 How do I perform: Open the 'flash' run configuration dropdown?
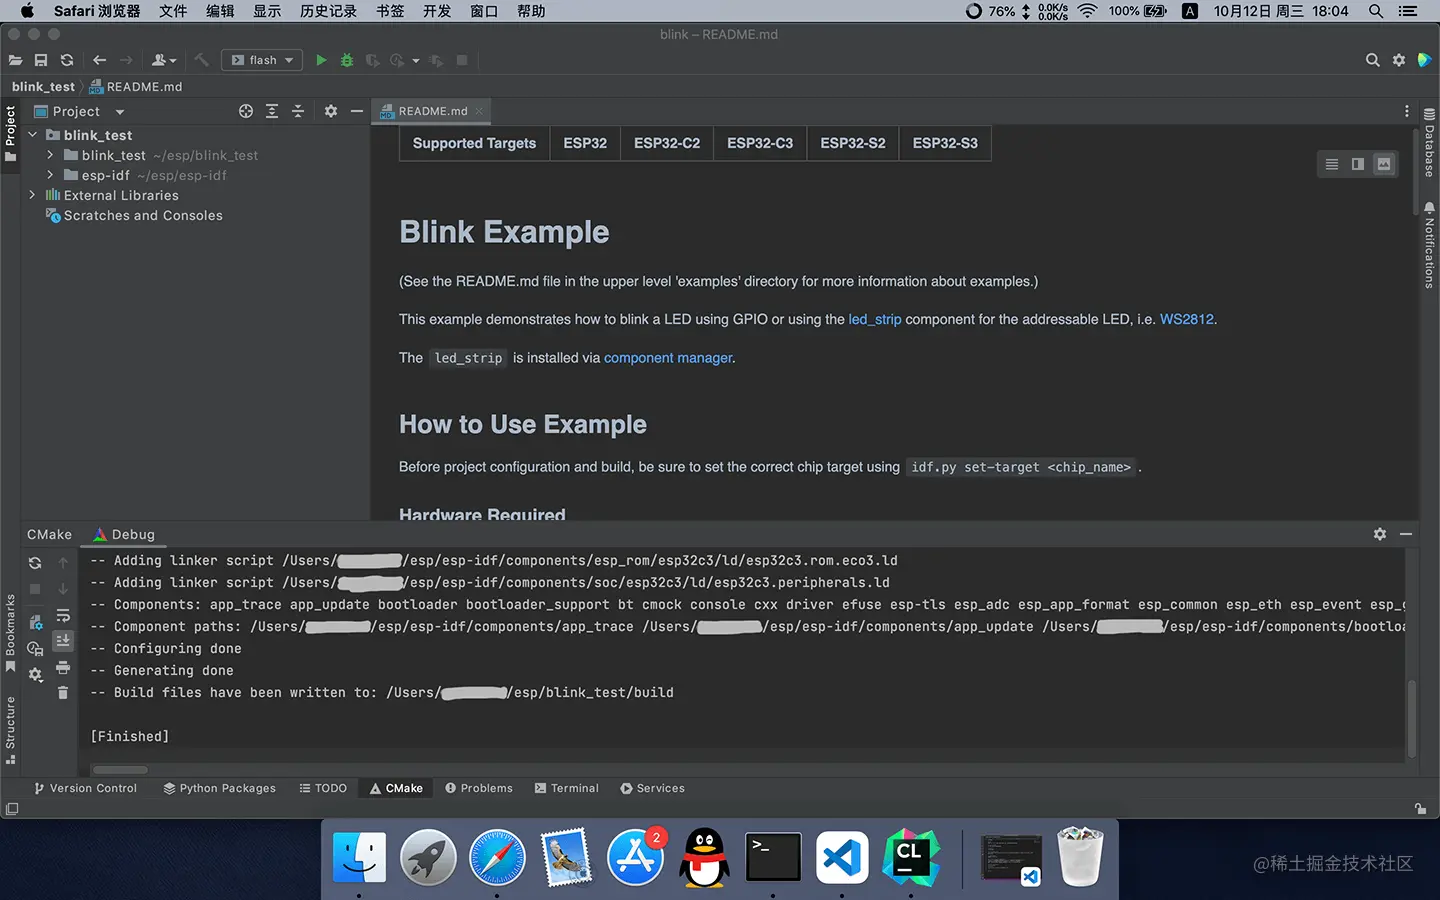[x=262, y=60]
